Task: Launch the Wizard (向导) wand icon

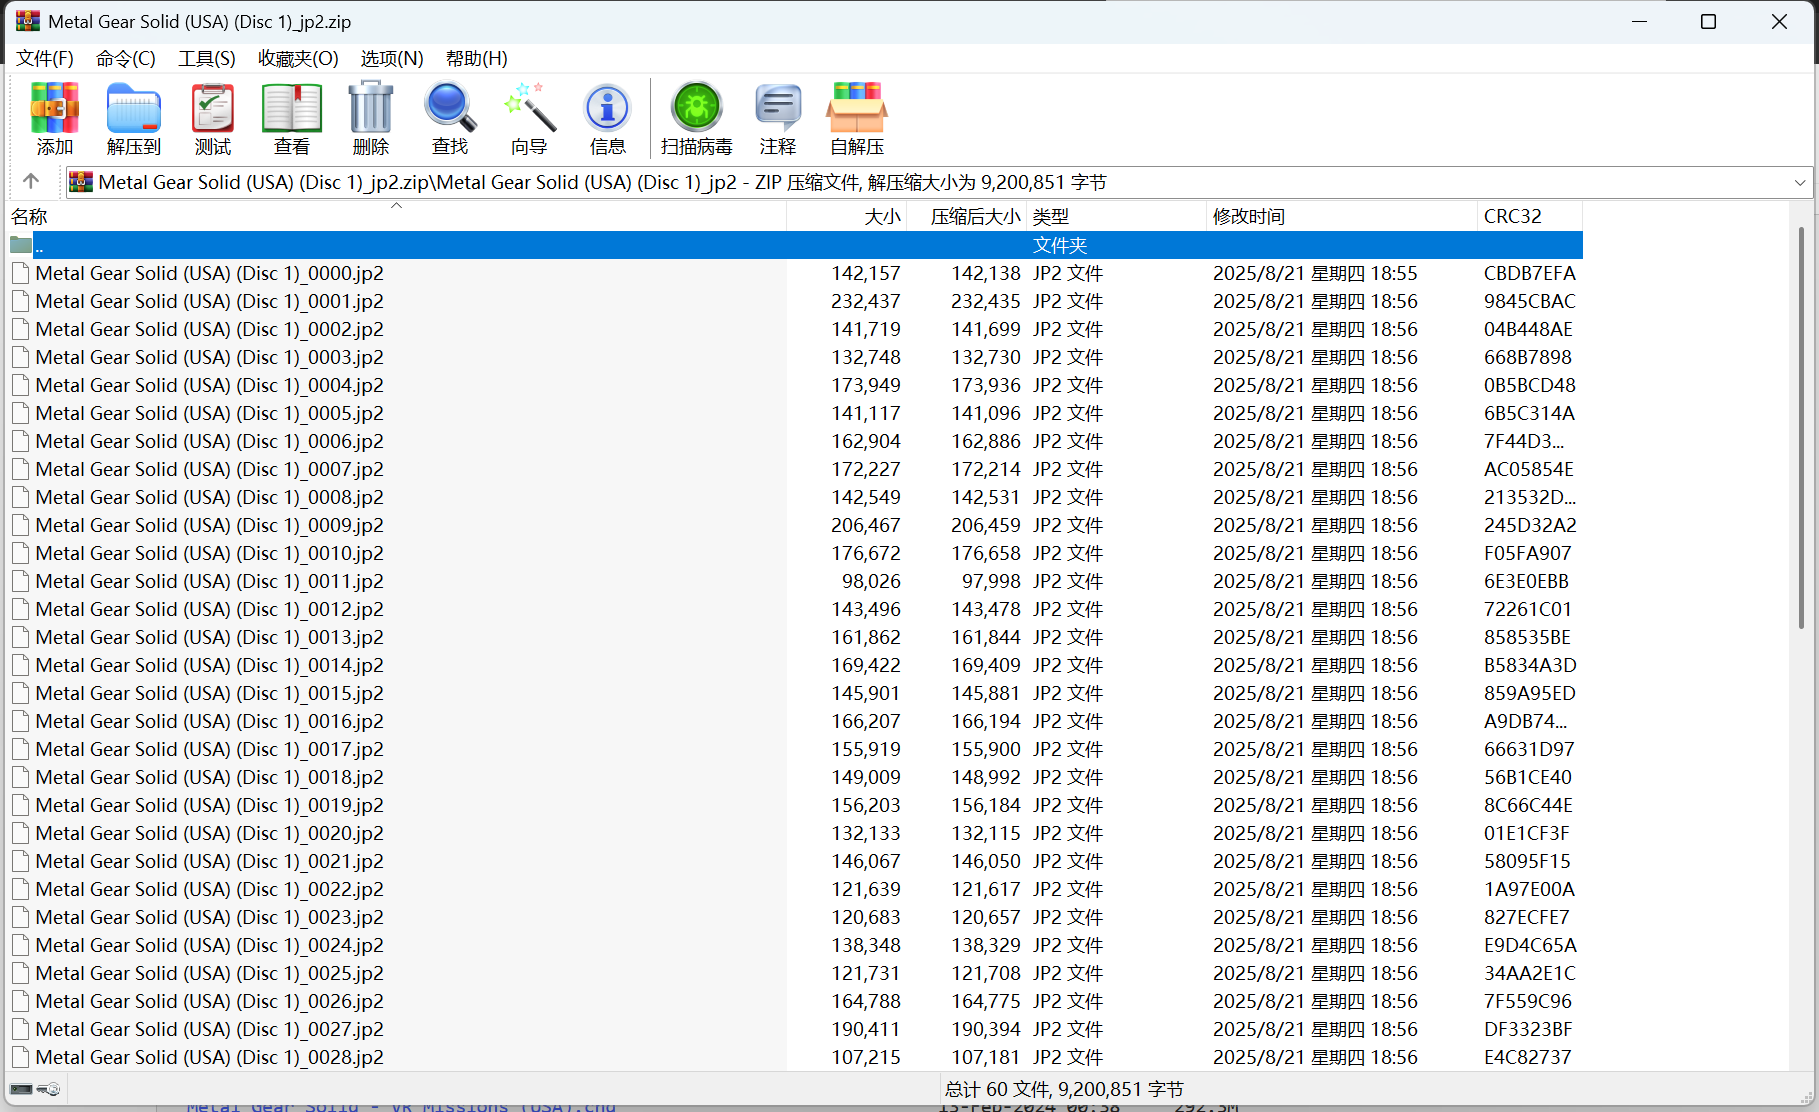Action: [x=529, y=110]
